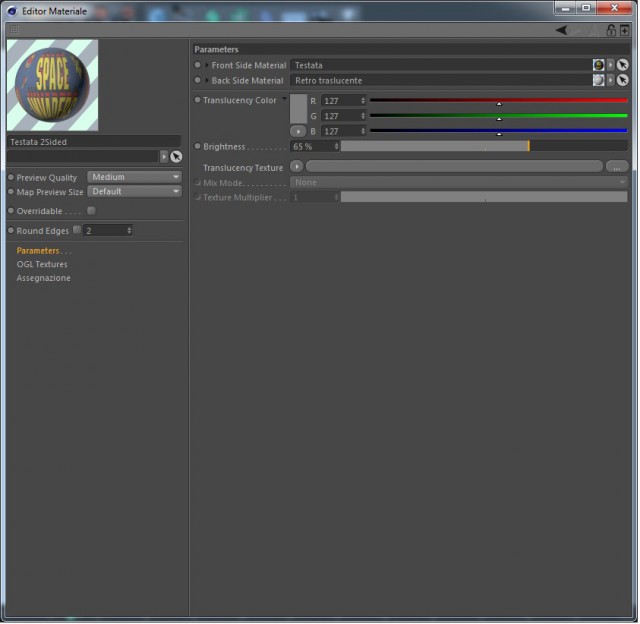640x624 pixels.
Task: Click the Space Invaders material preview sphere
Action: pos(53,85)
